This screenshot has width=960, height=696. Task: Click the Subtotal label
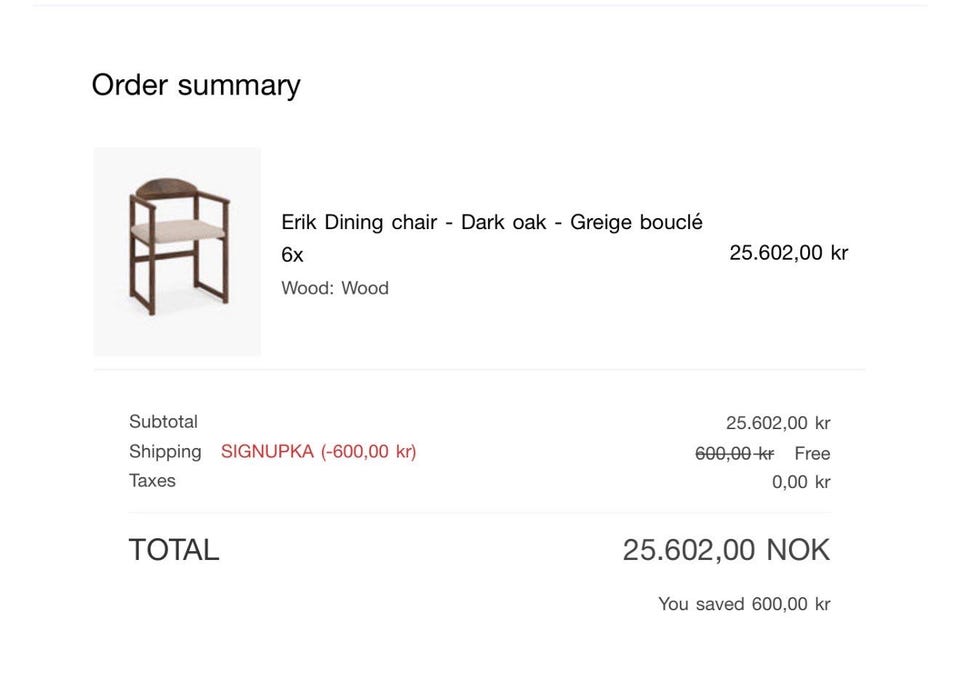click(163, 422)
